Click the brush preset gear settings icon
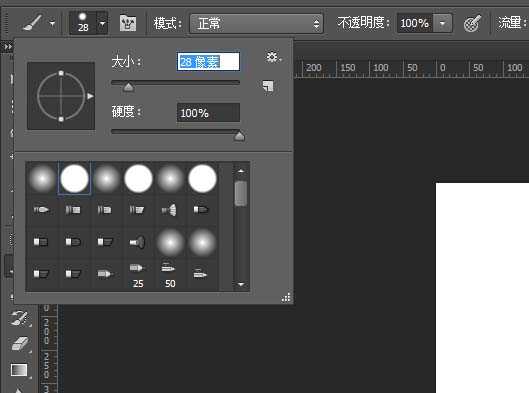The image size is (529, 393). [273, 57]
